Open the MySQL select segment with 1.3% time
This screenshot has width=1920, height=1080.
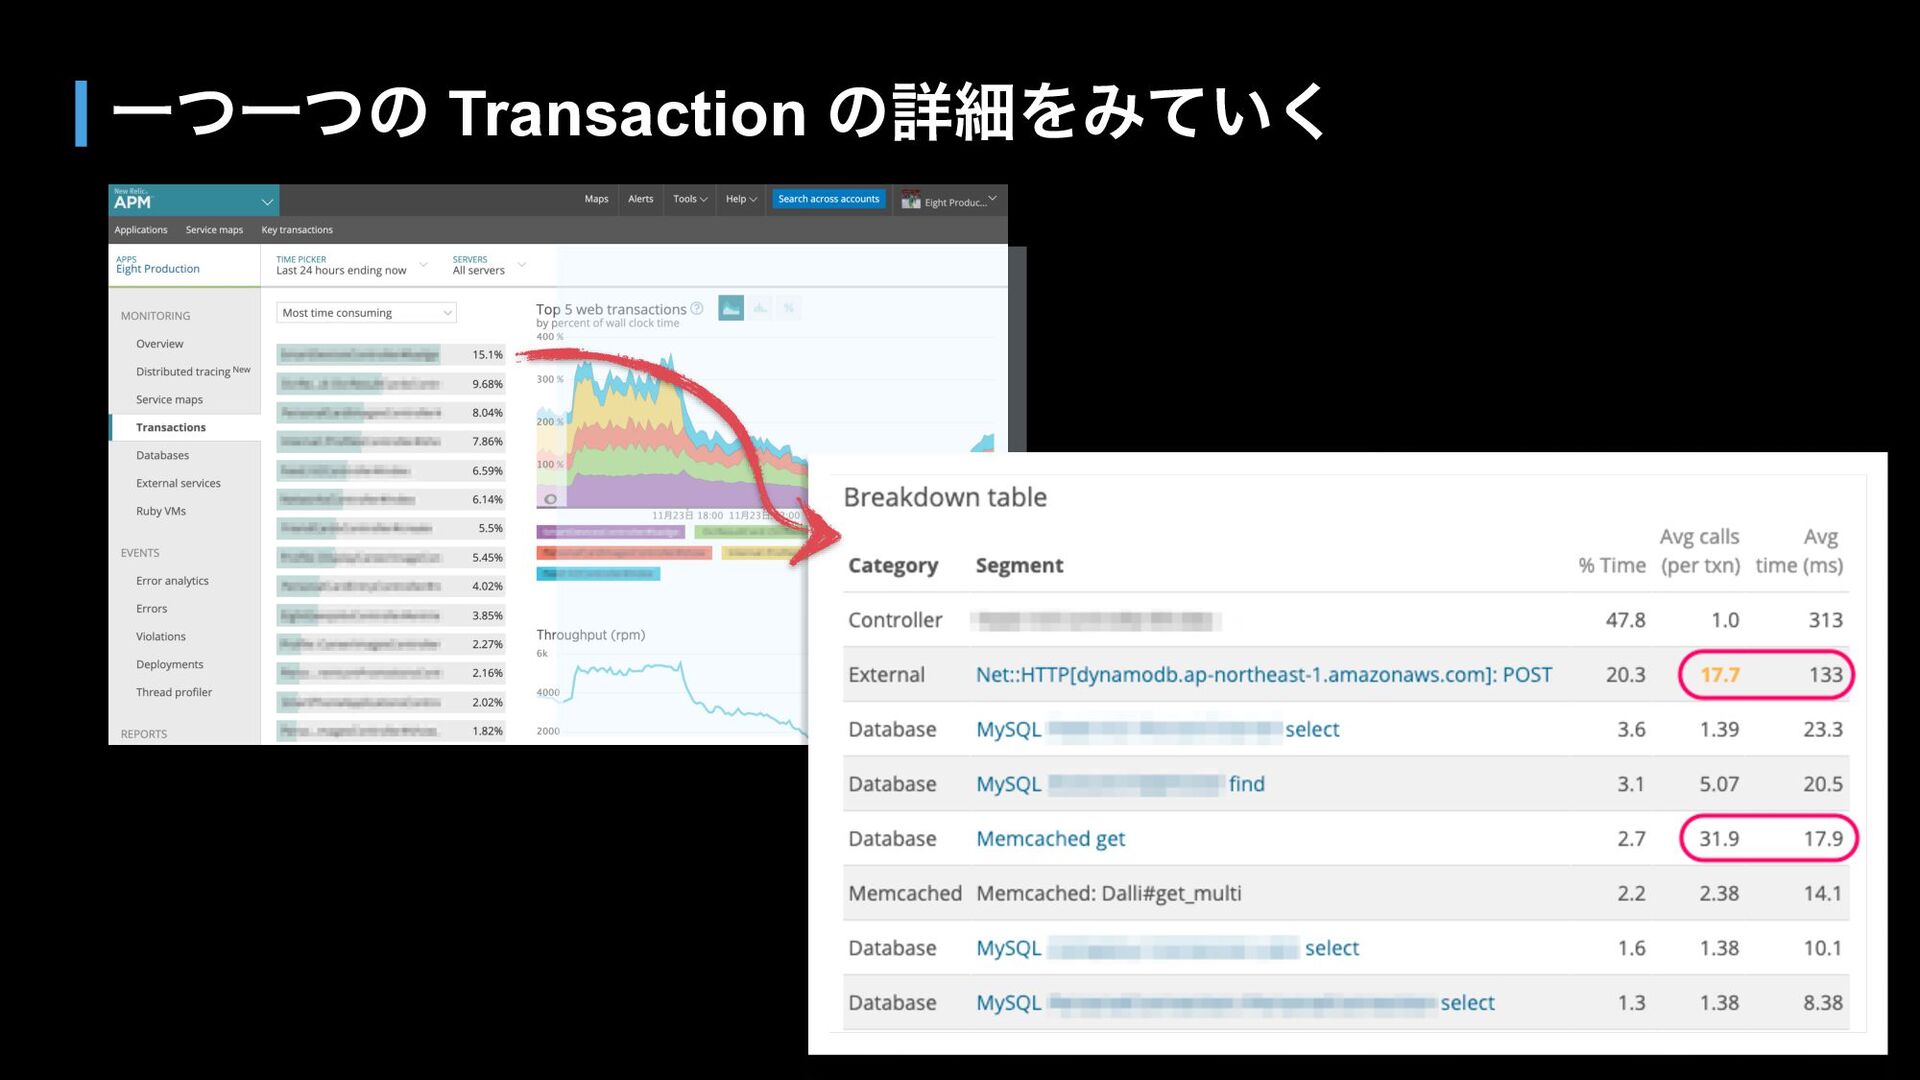[x=1236, y=1003]
